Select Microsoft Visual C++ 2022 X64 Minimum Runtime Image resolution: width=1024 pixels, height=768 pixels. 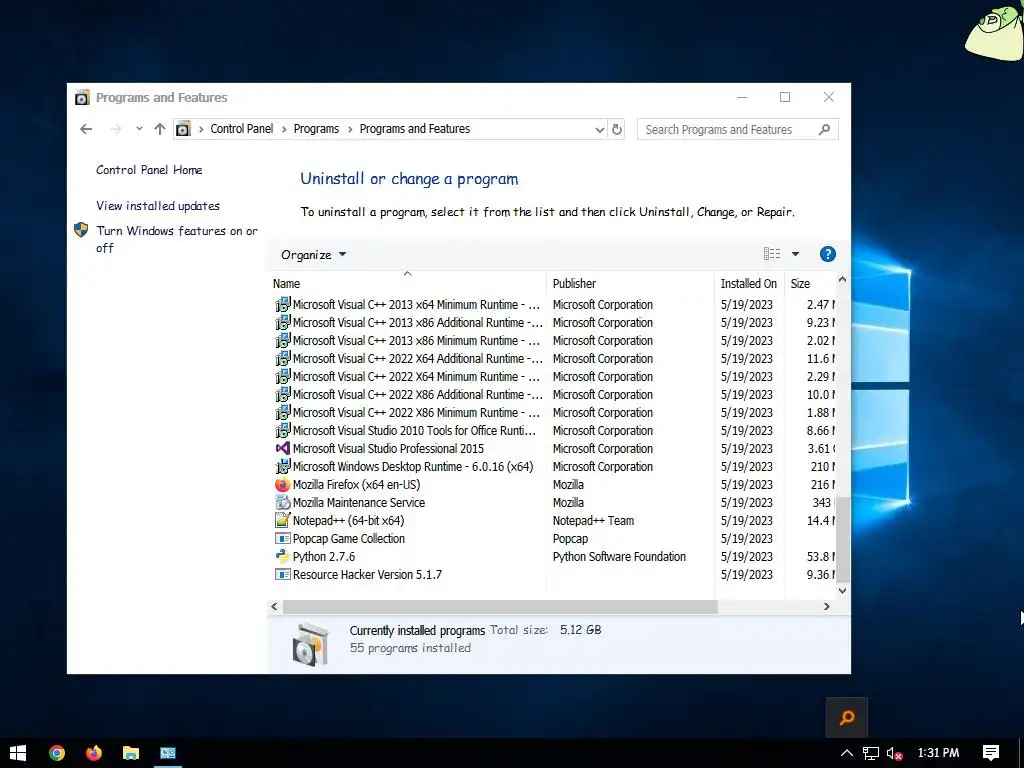[x=417, y=377]
